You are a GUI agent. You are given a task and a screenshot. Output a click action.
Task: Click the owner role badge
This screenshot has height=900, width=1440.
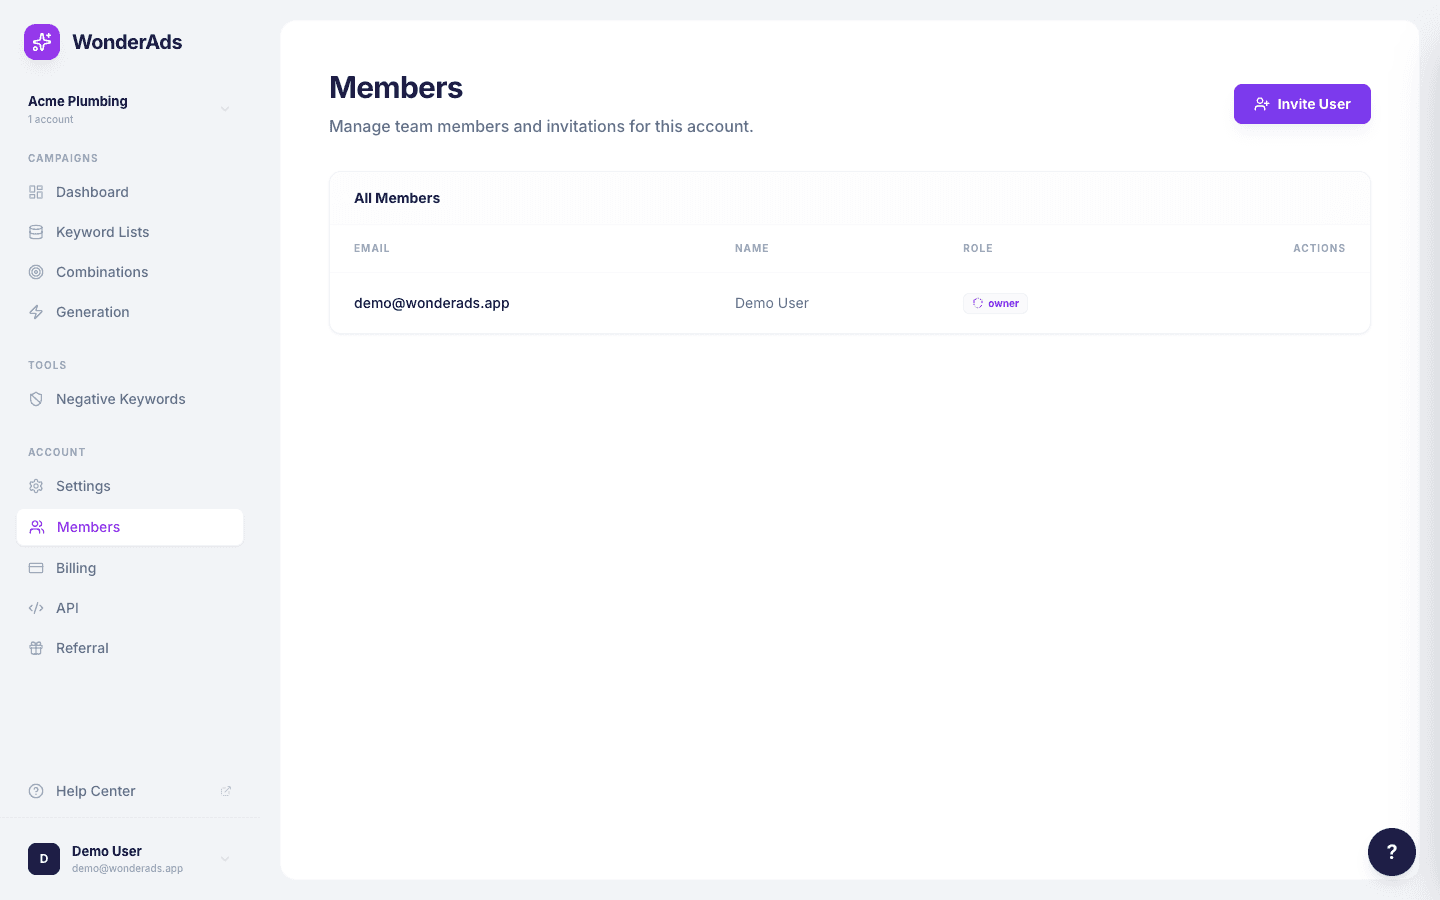pyautogui.click(x=995, y=303)
